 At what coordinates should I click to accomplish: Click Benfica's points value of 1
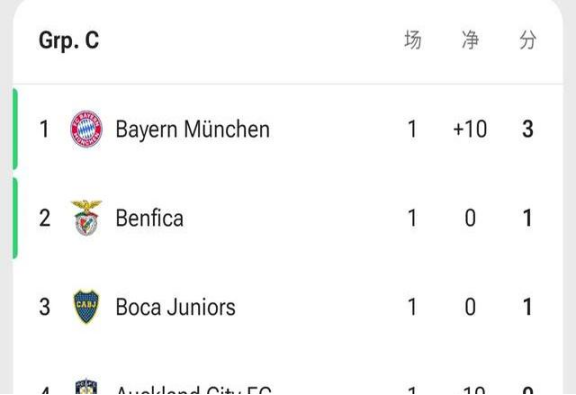click(528, 218)
